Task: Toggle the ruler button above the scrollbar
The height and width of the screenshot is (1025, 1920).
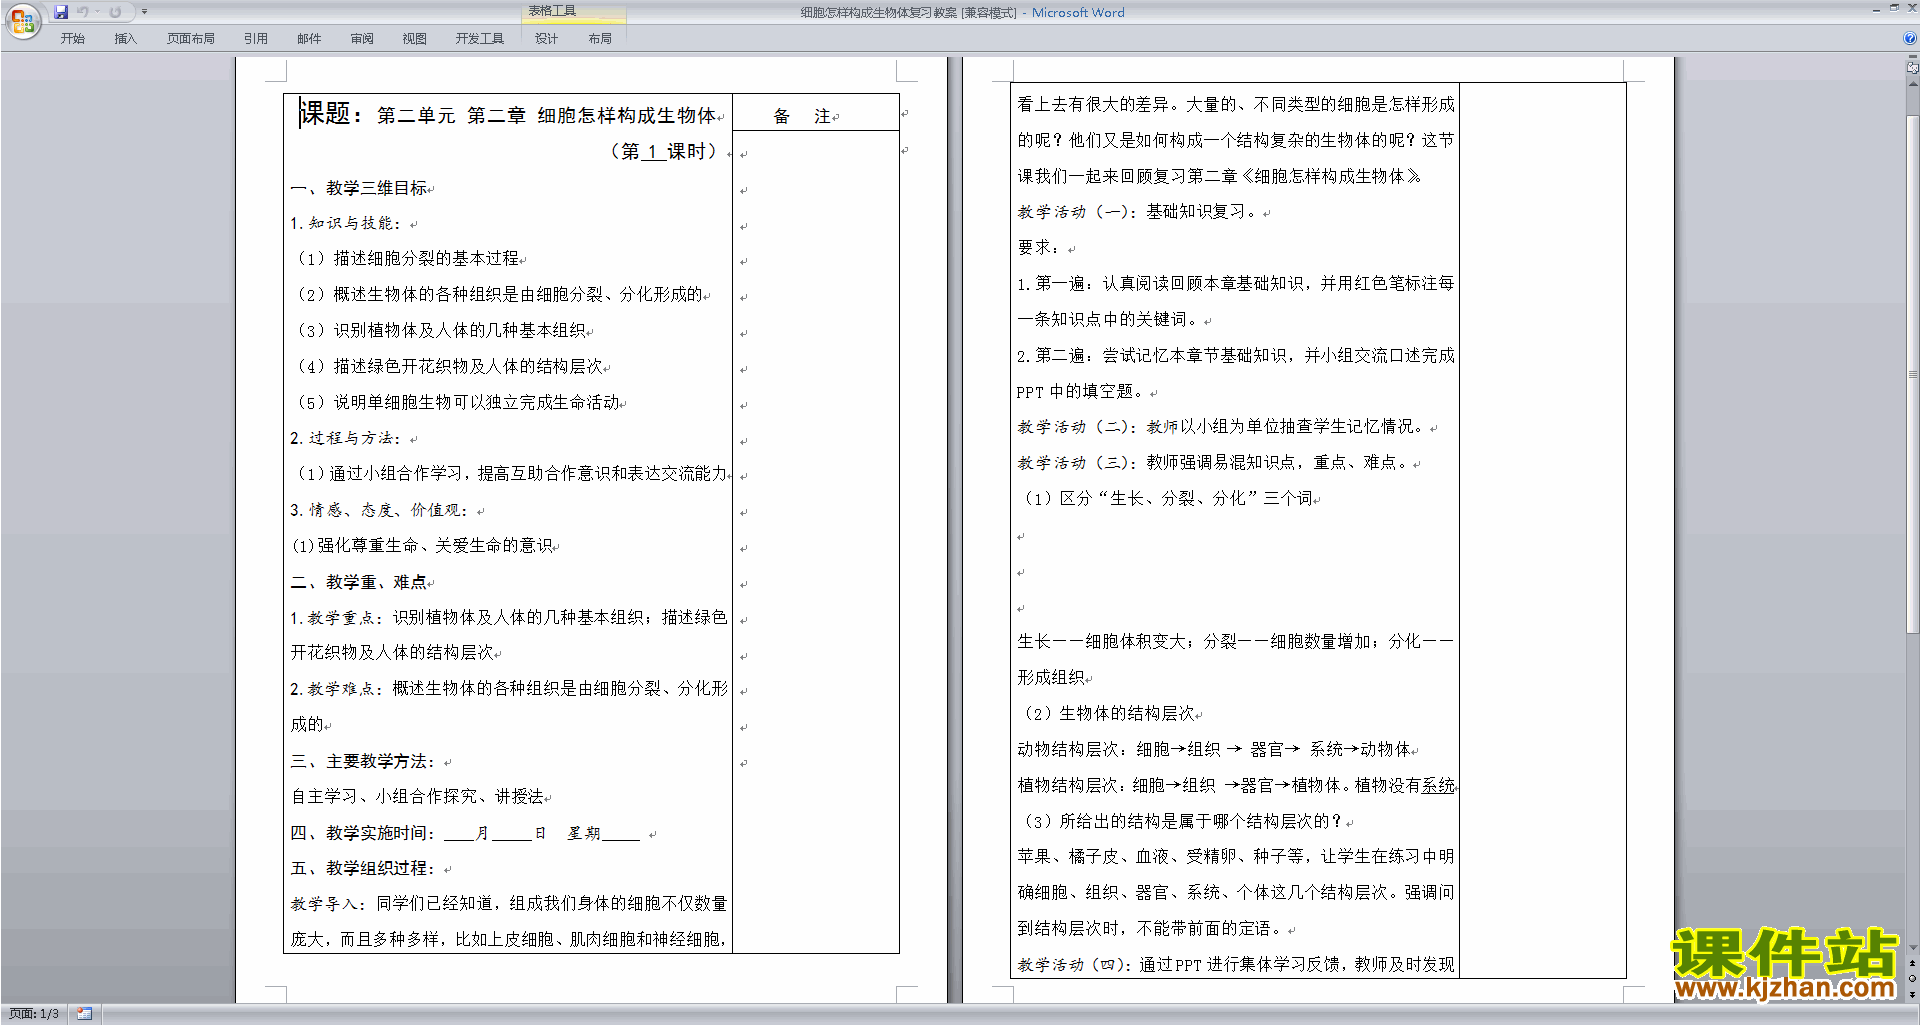Action: (1913, 68)
